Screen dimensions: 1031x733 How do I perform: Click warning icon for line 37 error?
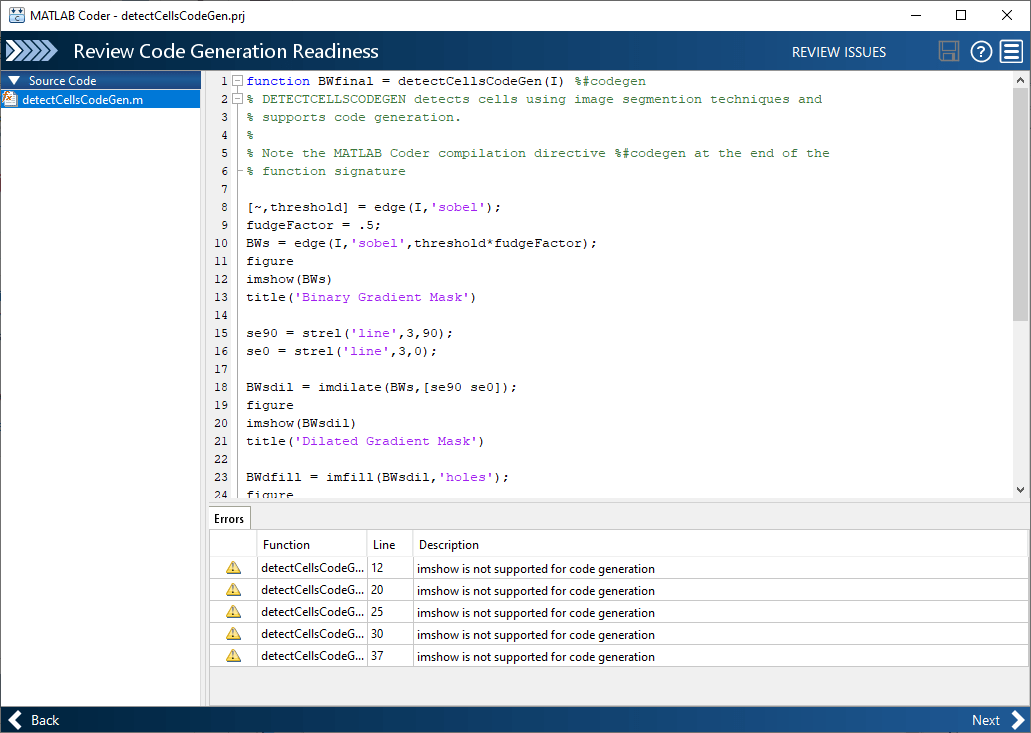tap(233, 656)
